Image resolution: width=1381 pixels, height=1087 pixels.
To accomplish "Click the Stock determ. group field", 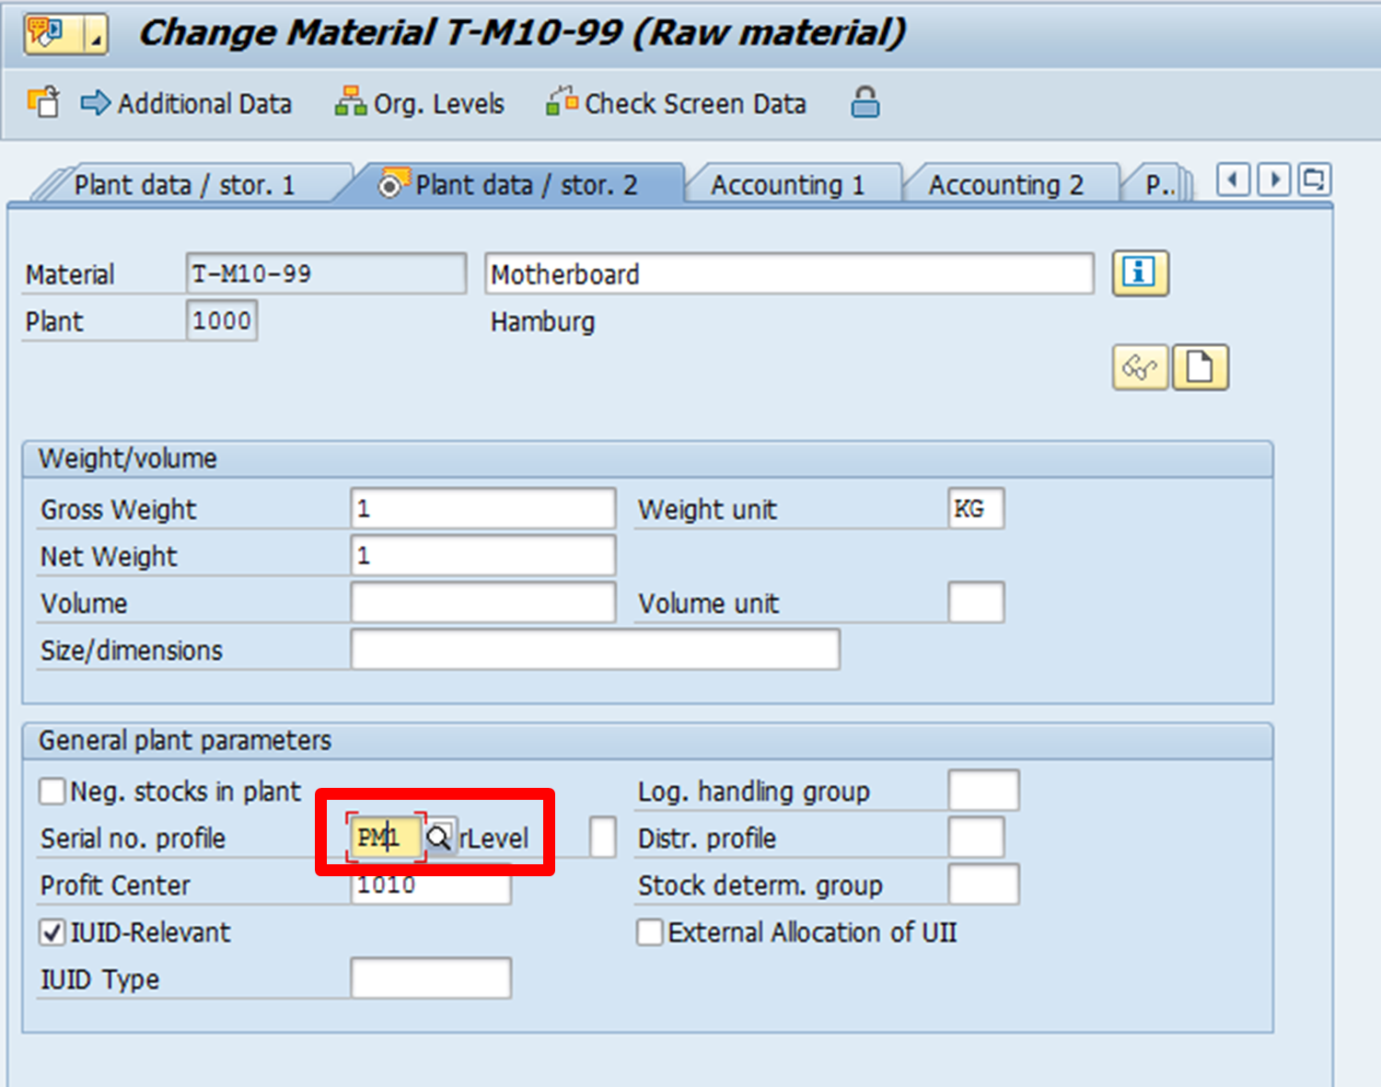I will coord(983,884).
